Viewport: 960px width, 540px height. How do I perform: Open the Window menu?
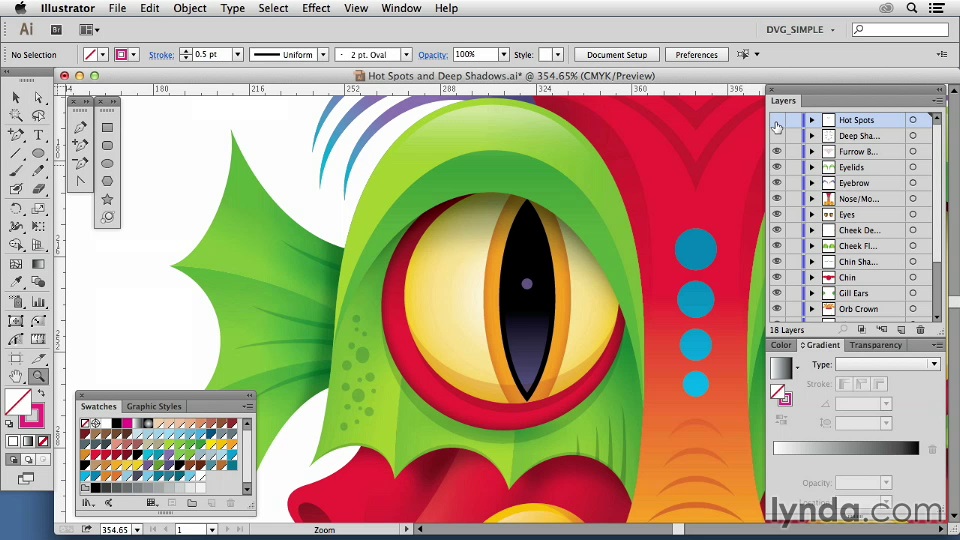[401, 8]
